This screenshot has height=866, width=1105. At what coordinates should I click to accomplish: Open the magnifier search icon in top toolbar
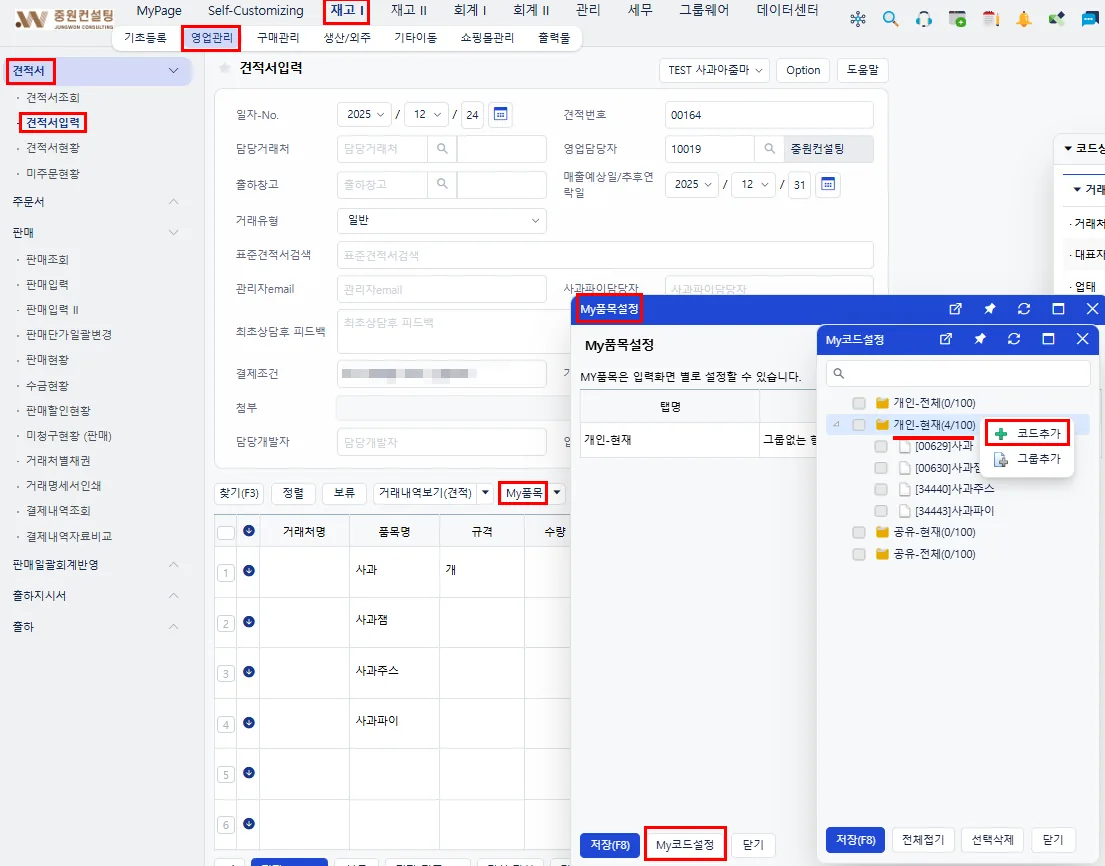891,19
